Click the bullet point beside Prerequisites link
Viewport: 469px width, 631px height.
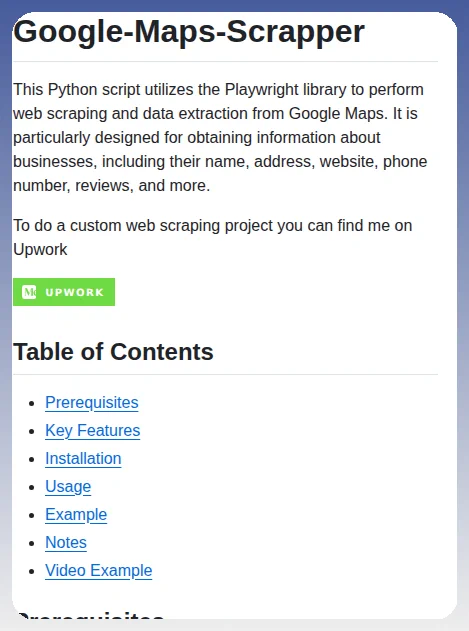(32, 403)
